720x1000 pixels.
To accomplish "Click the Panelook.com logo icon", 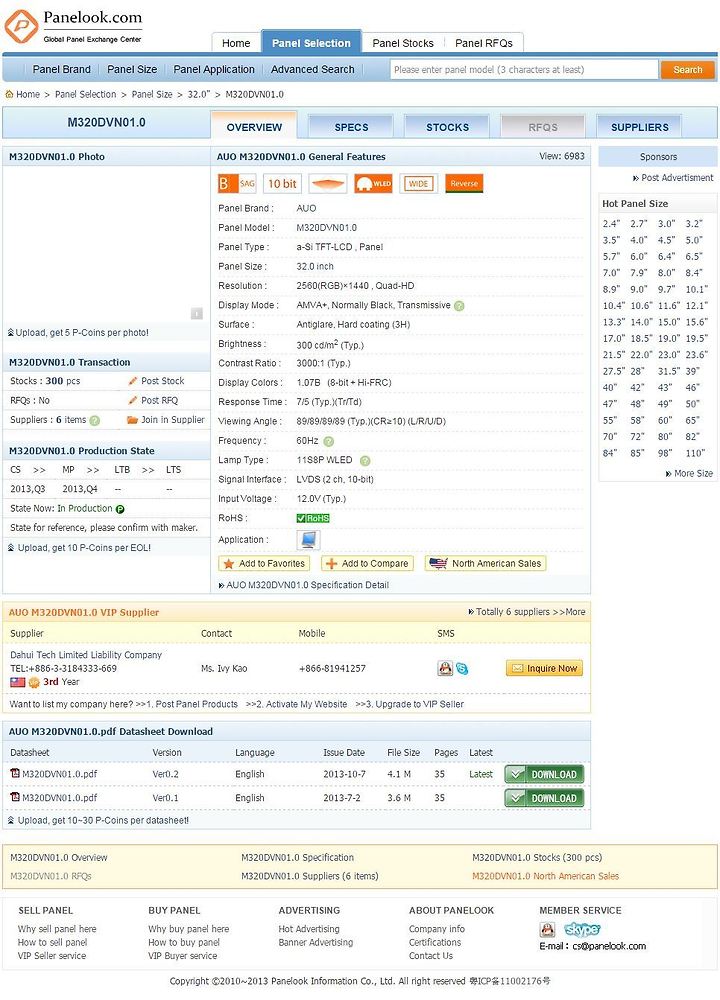I will (21, 26).
